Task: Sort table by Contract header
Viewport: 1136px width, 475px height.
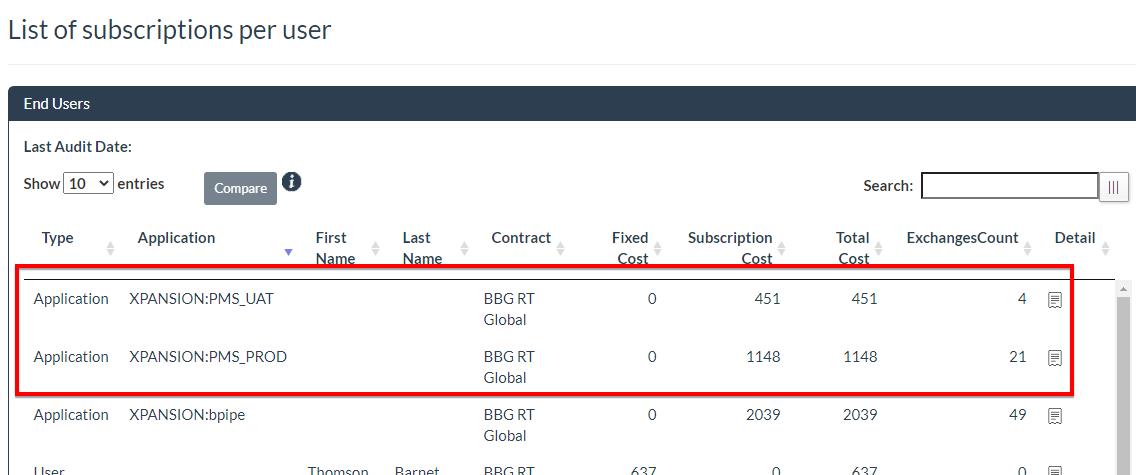Action: click(521, 238)
